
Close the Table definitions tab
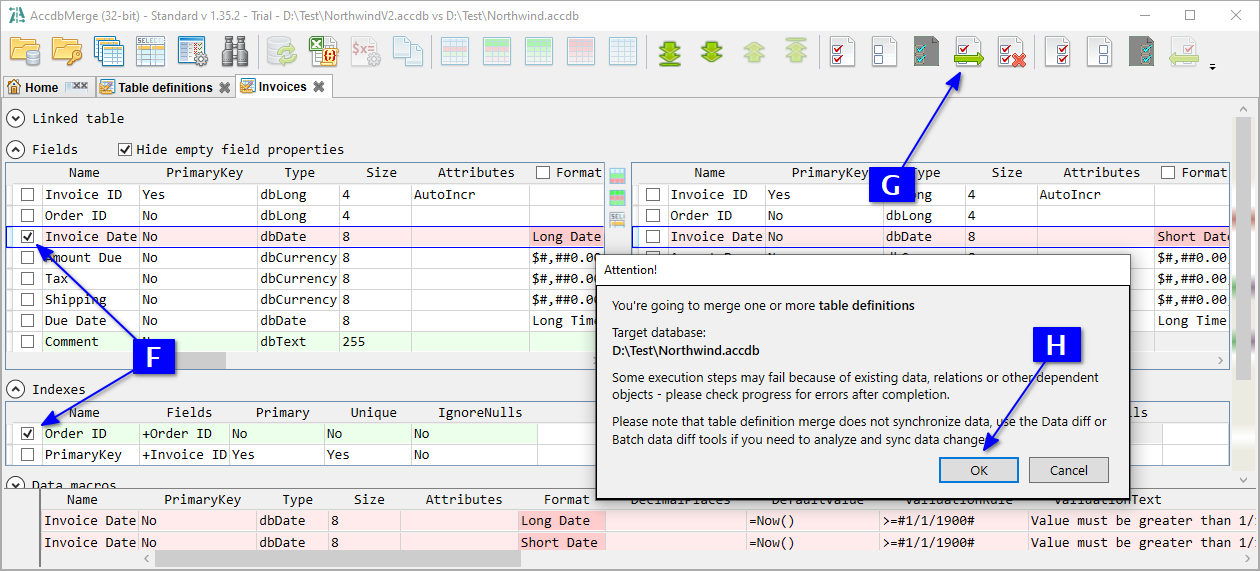(224, 87)
